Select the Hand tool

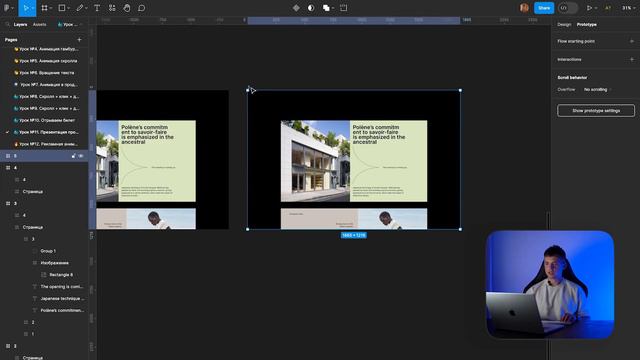click(x=127, y=8)
